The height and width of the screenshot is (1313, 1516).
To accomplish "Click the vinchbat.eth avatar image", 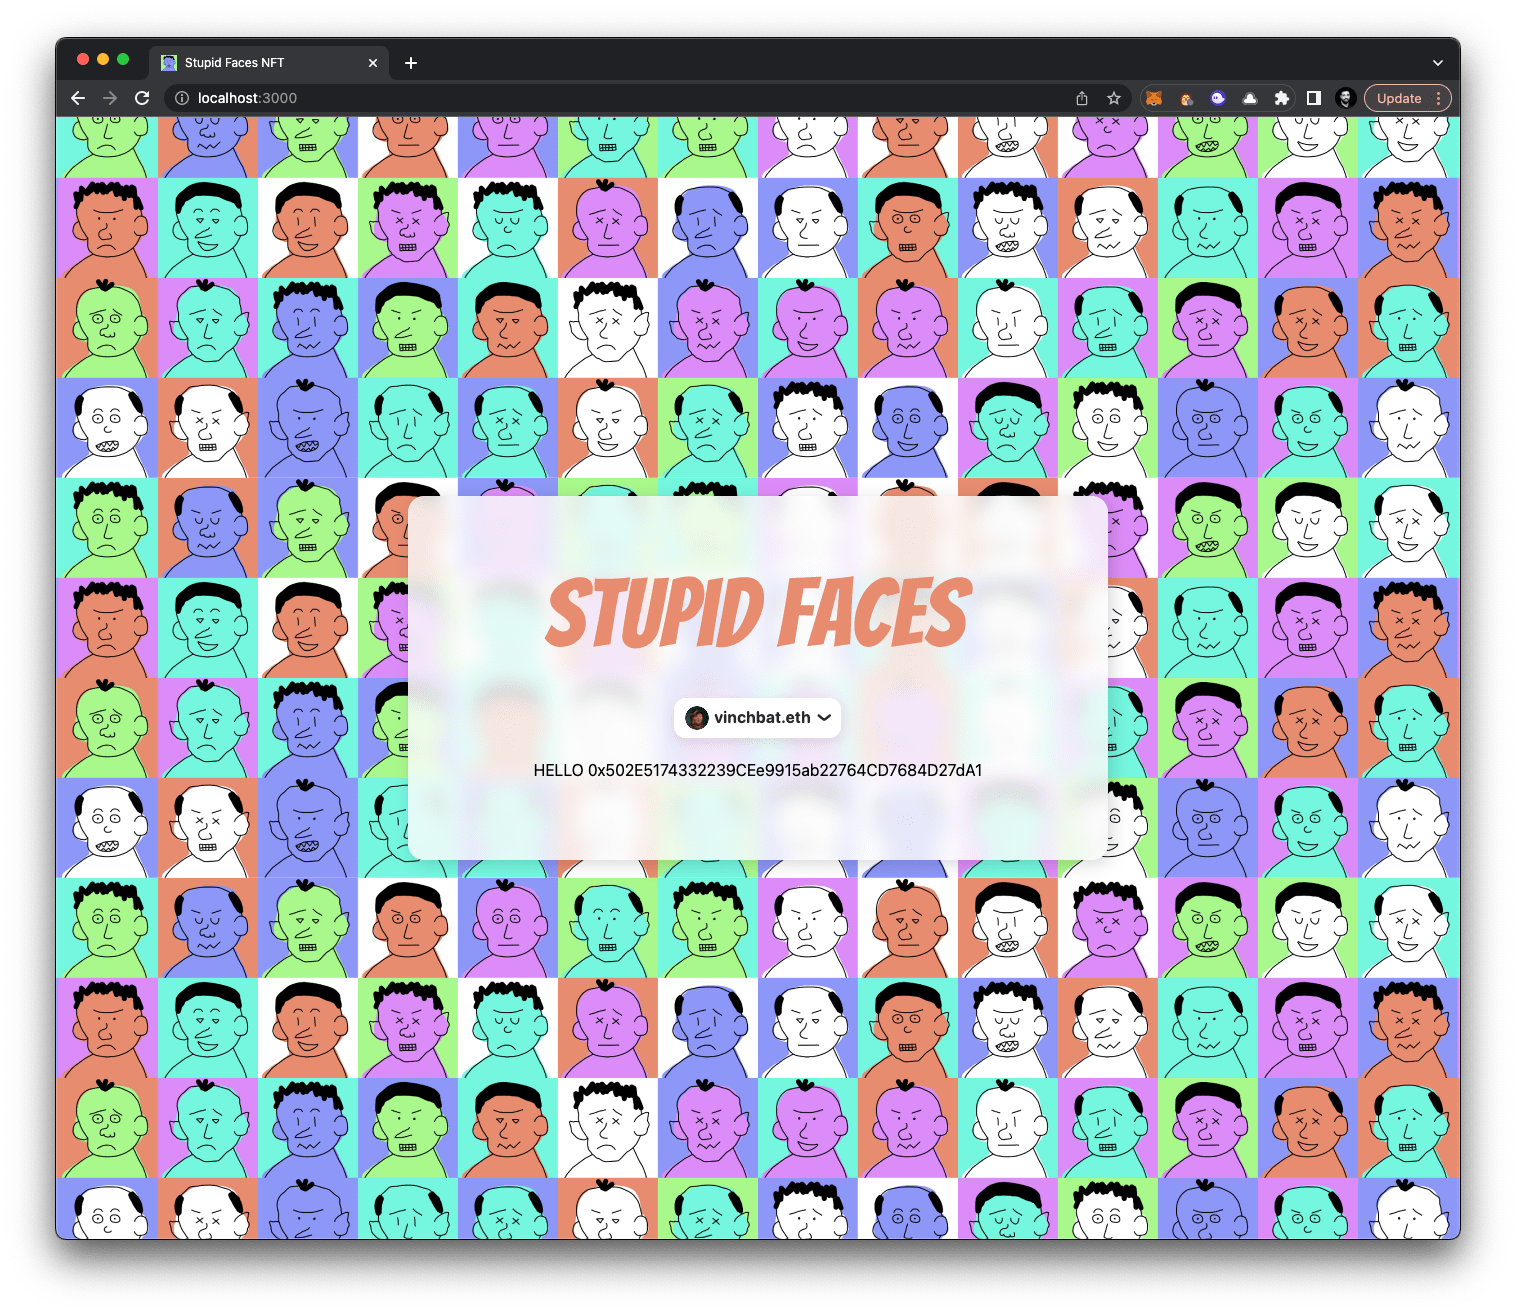I will pyautogui.click(x=697, y=717).
